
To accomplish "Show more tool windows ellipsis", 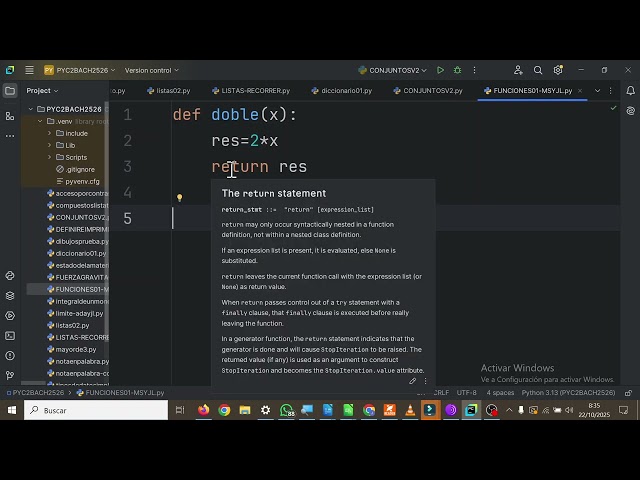I will pyautogui.click(x=10, y=136).
